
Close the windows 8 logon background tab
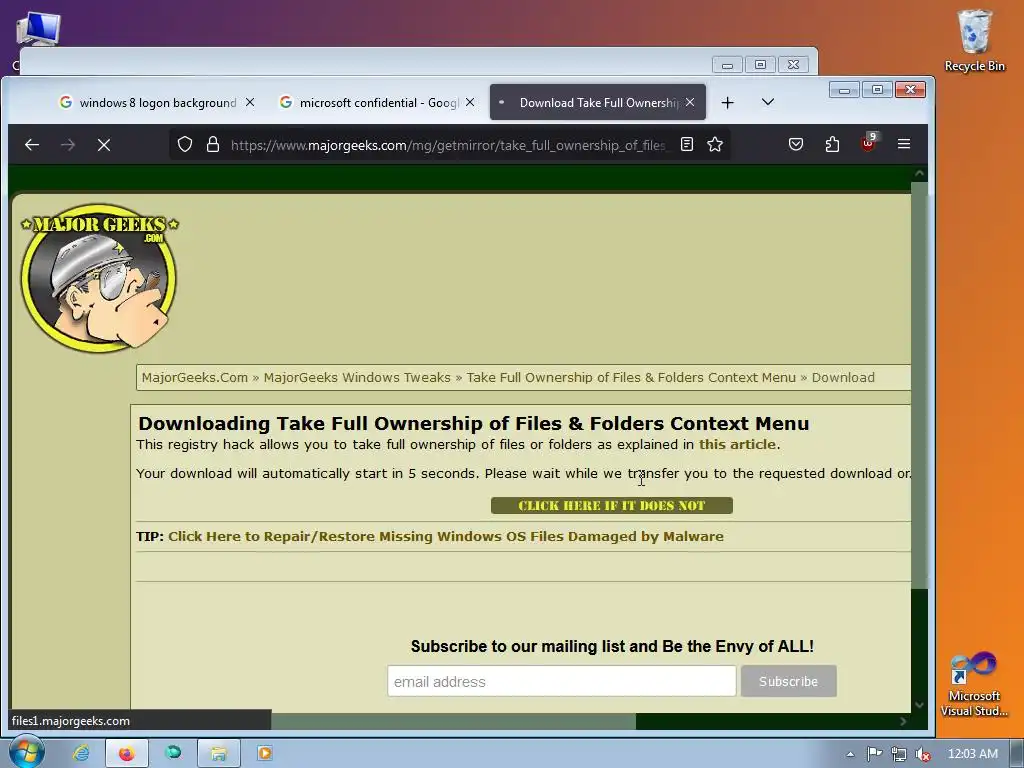tap(249, 103)
